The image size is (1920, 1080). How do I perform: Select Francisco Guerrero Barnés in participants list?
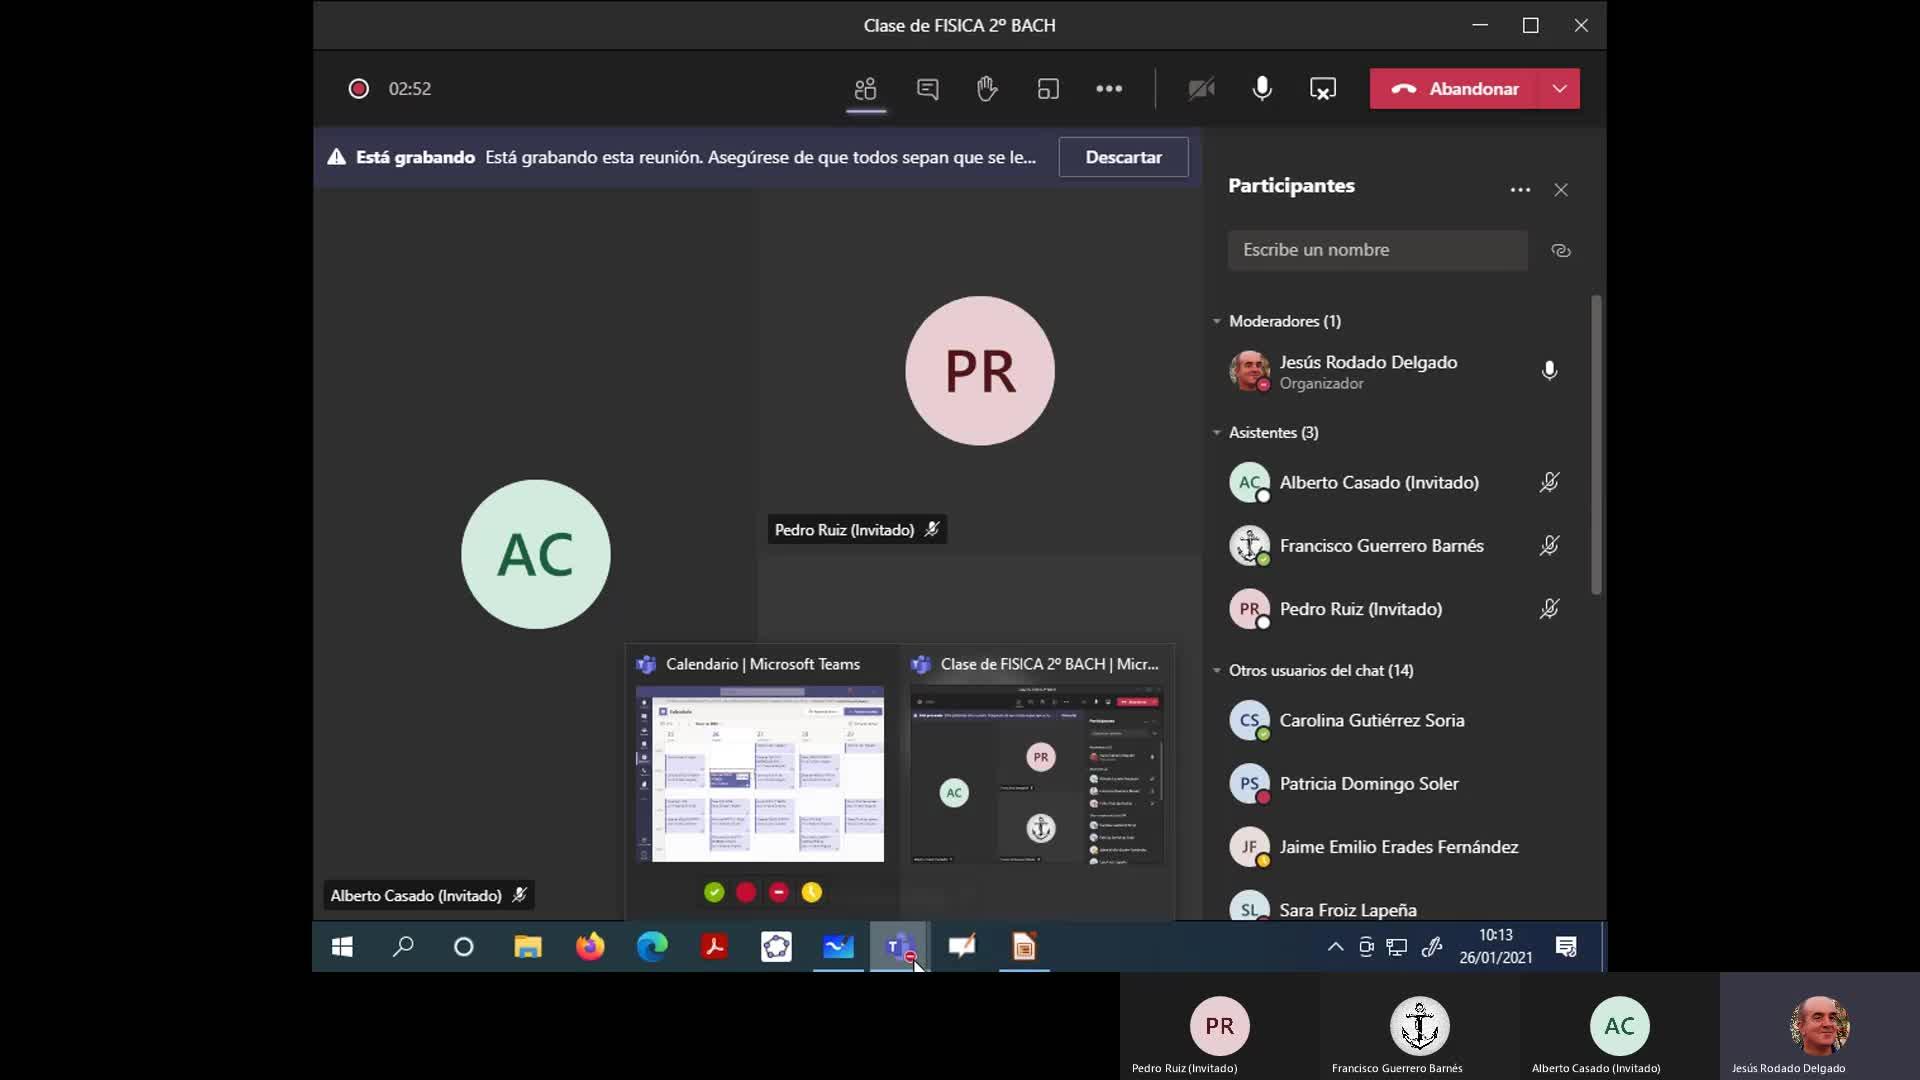pyautogui.click(x=1381, y=546)
